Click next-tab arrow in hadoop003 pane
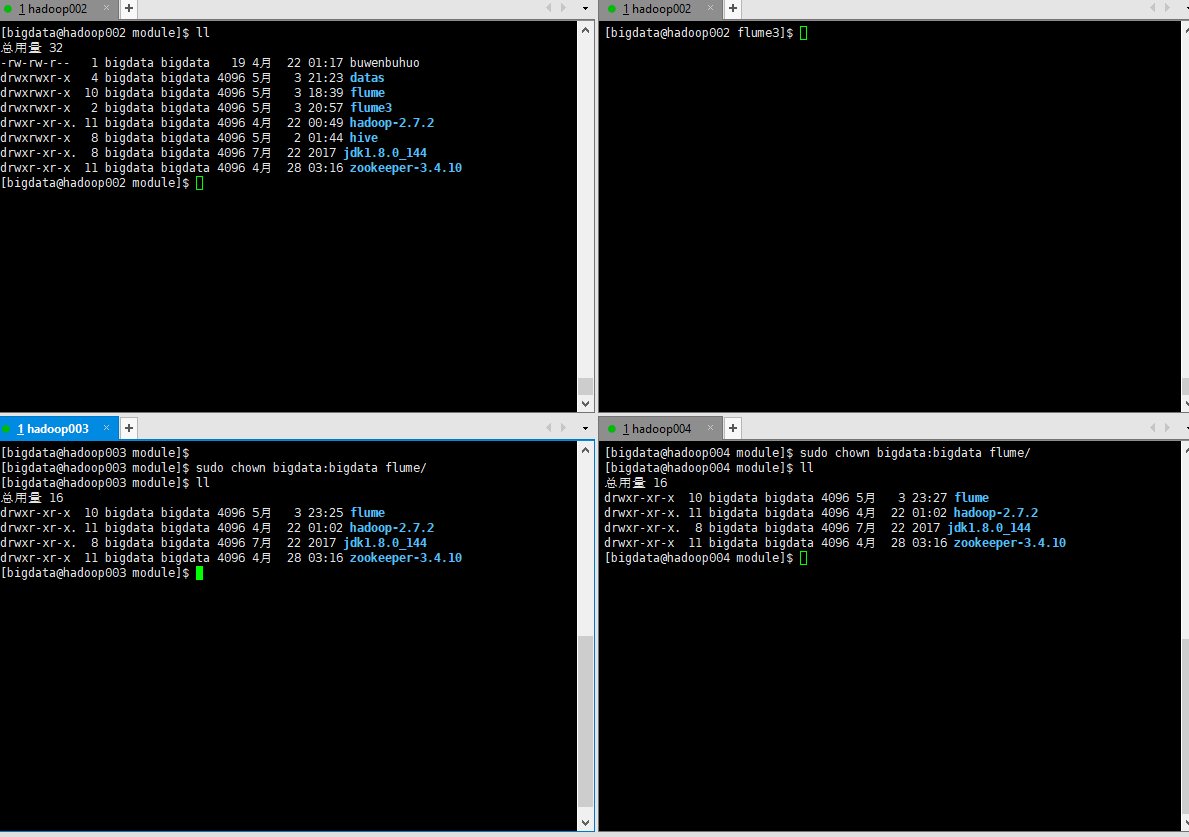This screenshot has width=1189, height=837. pyautogui.click(x=563, y=428)
